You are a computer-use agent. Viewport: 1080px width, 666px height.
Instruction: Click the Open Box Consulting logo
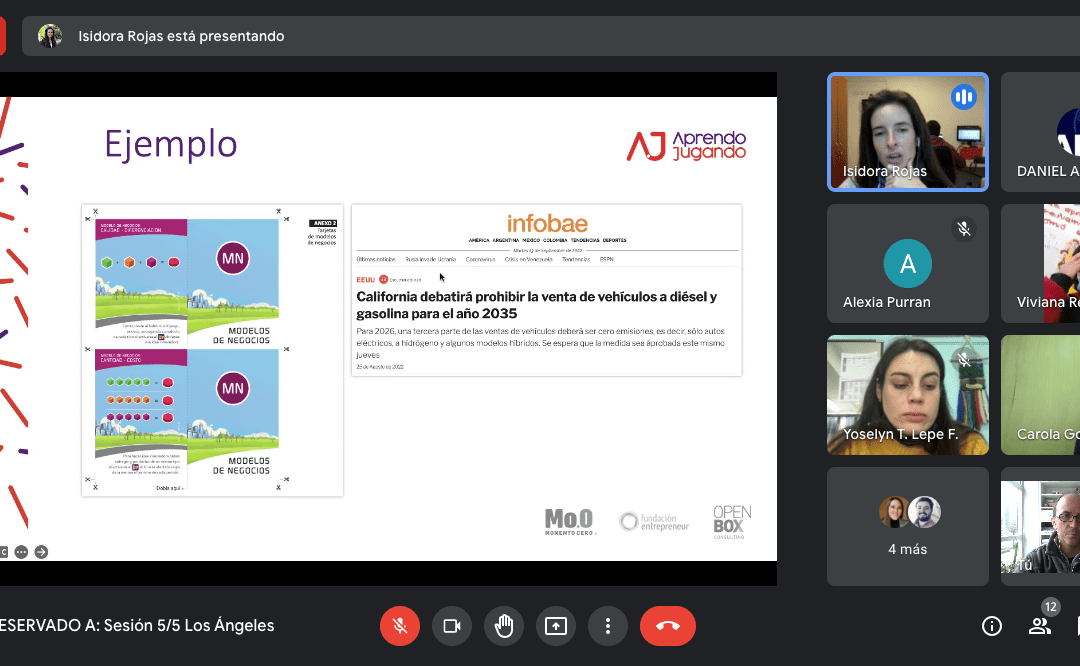(732, 522)
